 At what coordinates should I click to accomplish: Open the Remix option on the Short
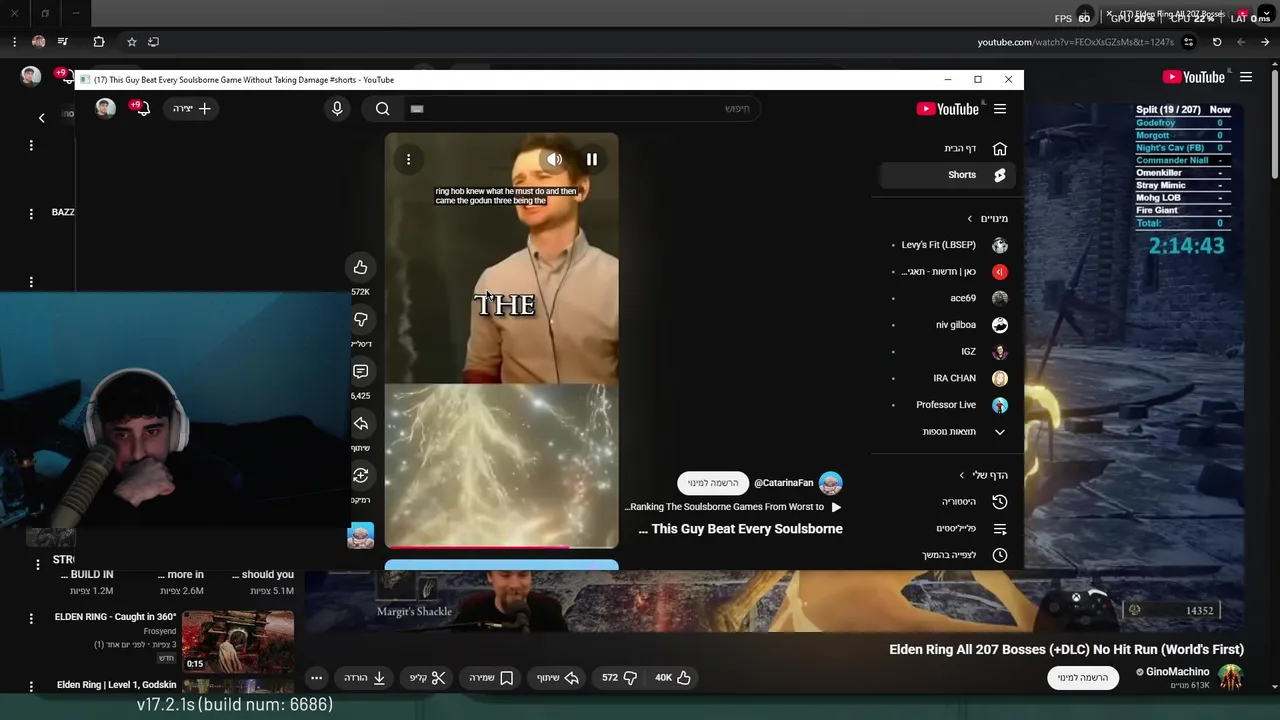click(x=361, y=475)
